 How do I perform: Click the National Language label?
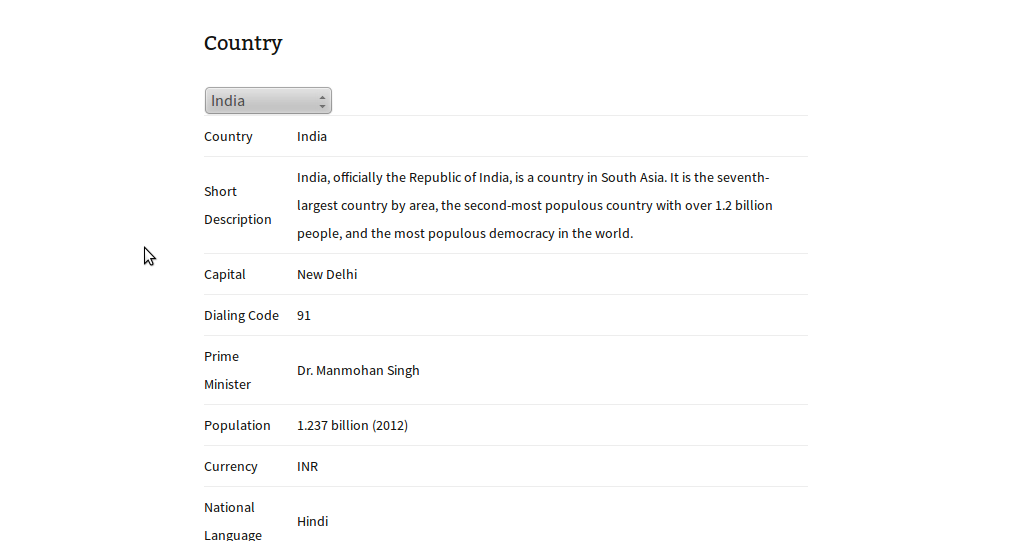[x=233, y=521]
